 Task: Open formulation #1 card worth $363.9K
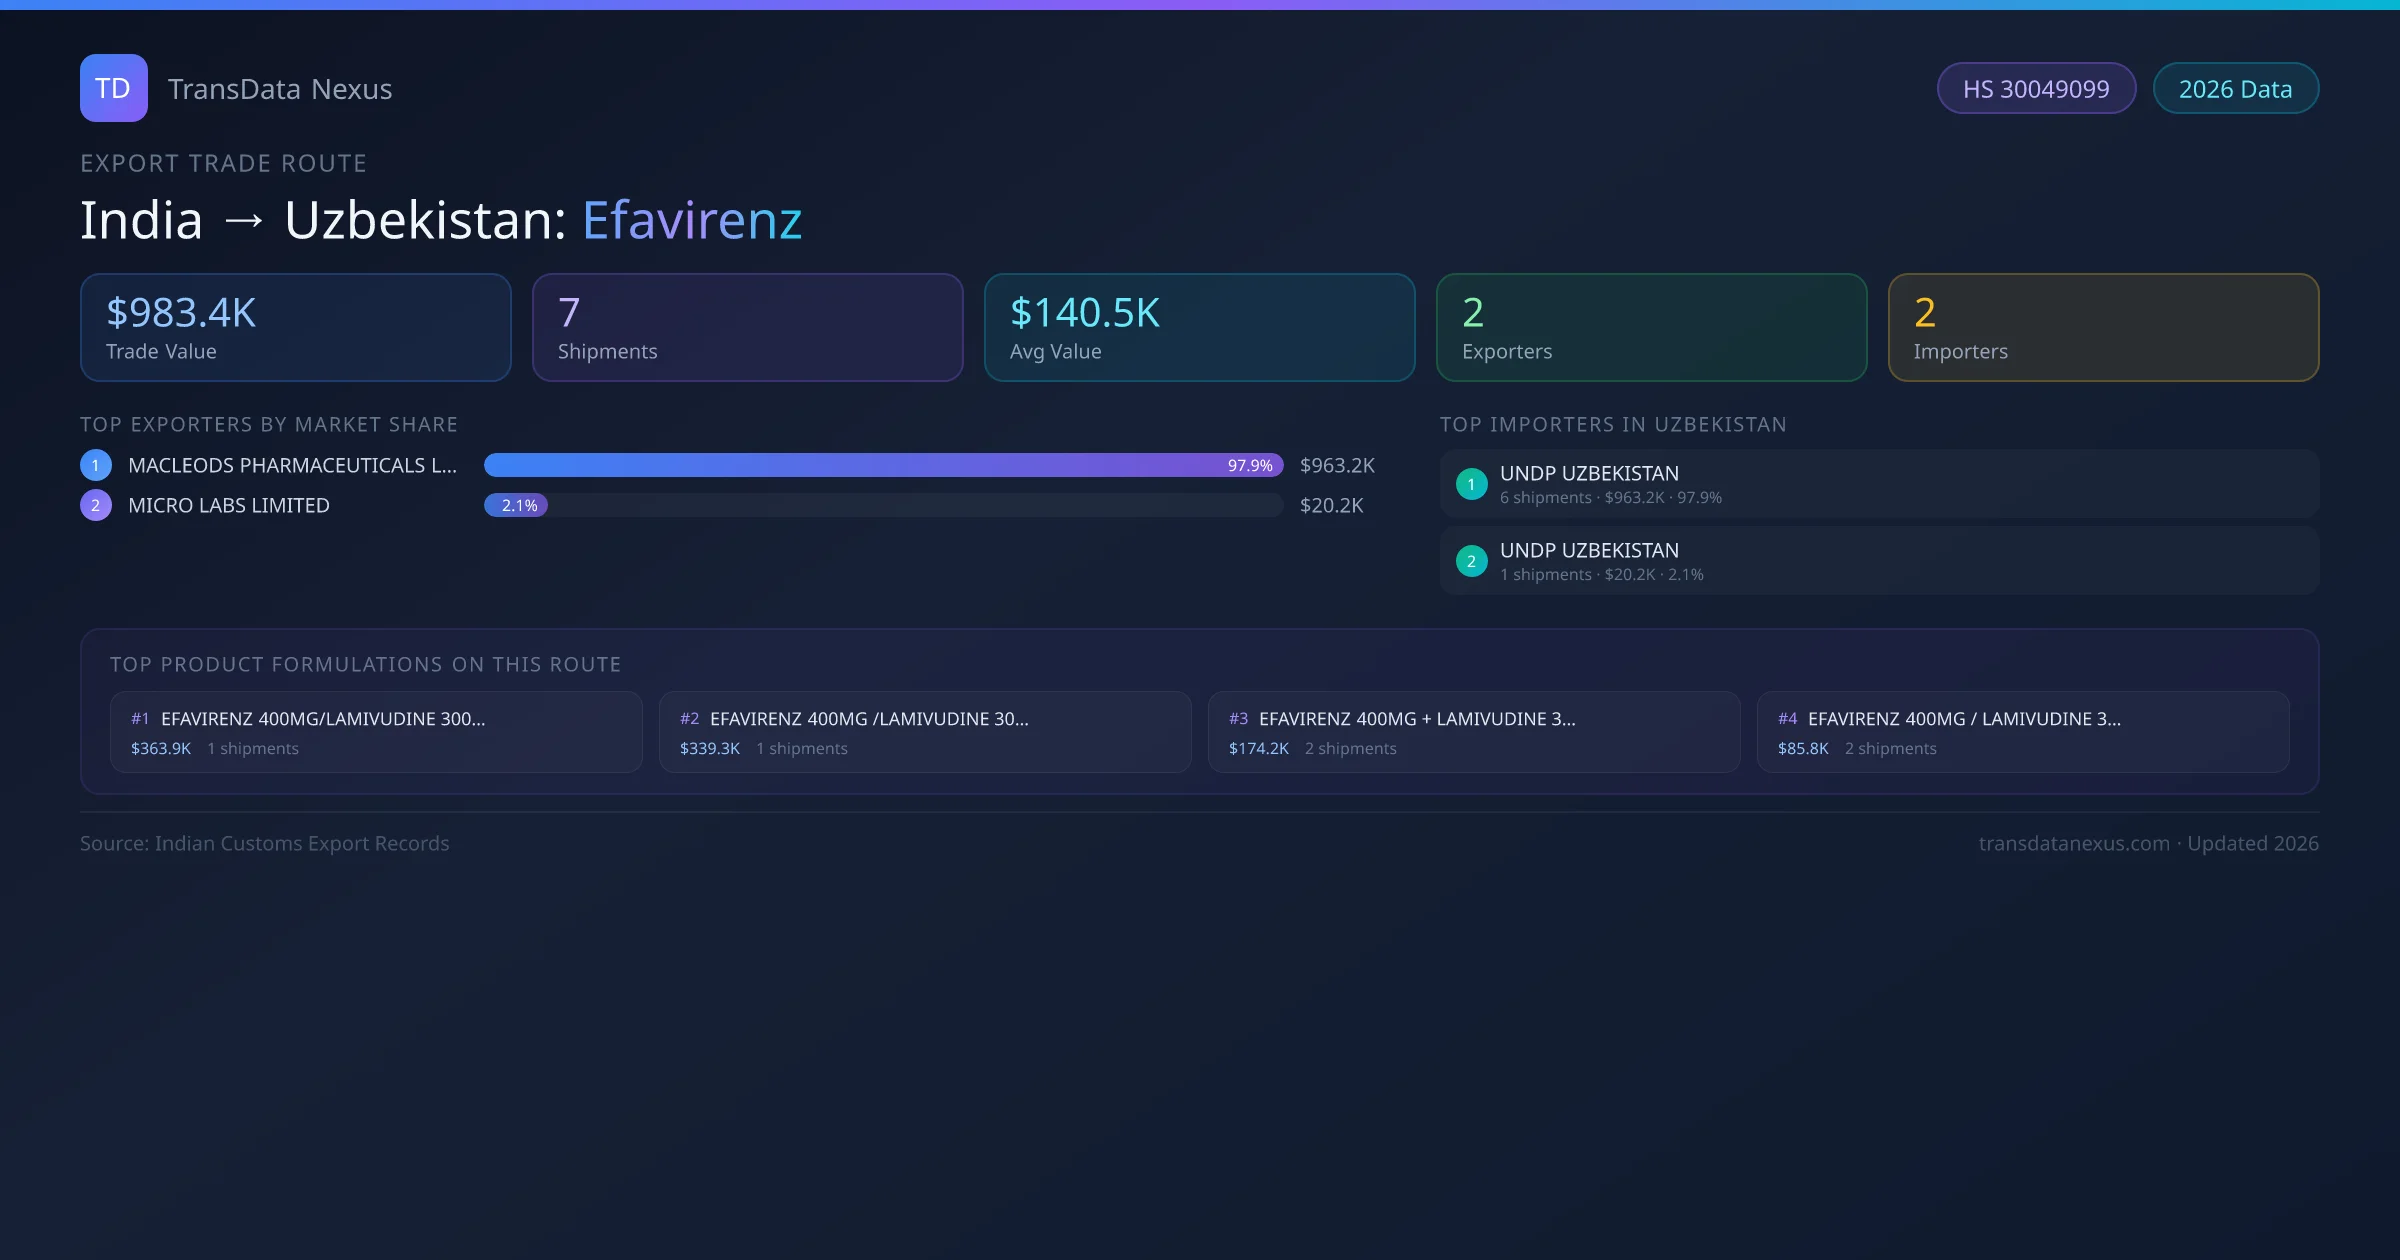click(x=375, y=732)
